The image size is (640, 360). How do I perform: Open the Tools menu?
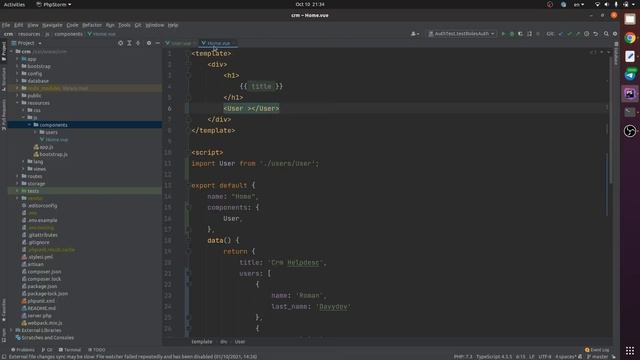click(x=124, y=25)
